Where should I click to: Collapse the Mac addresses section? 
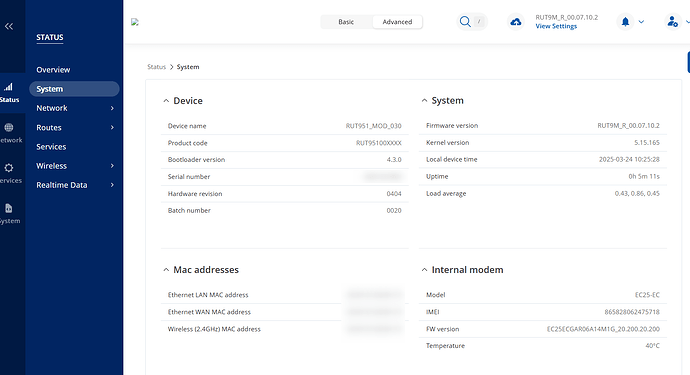166,270
